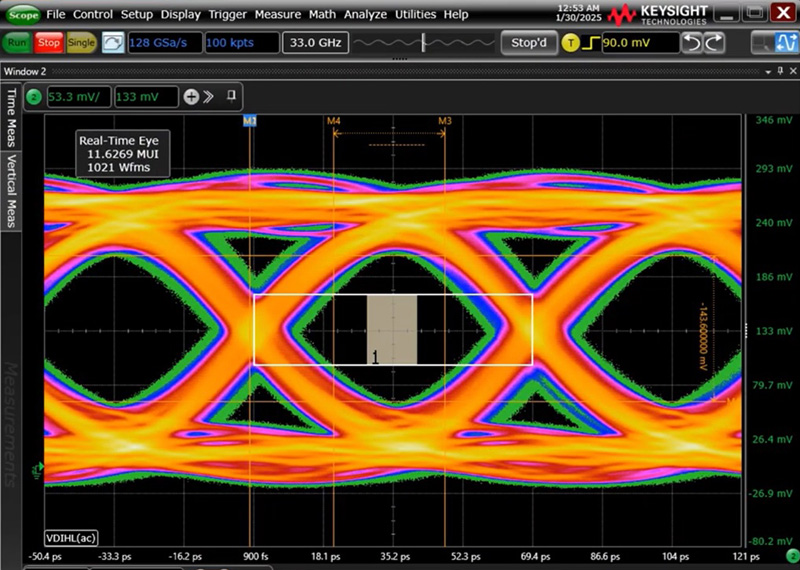
Task: Click the gray mask region labeled 1
Action: (392, 330)
